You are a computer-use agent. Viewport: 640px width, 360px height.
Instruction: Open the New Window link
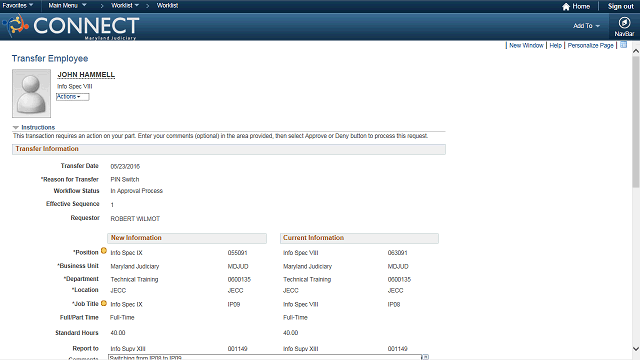point(526,45)
